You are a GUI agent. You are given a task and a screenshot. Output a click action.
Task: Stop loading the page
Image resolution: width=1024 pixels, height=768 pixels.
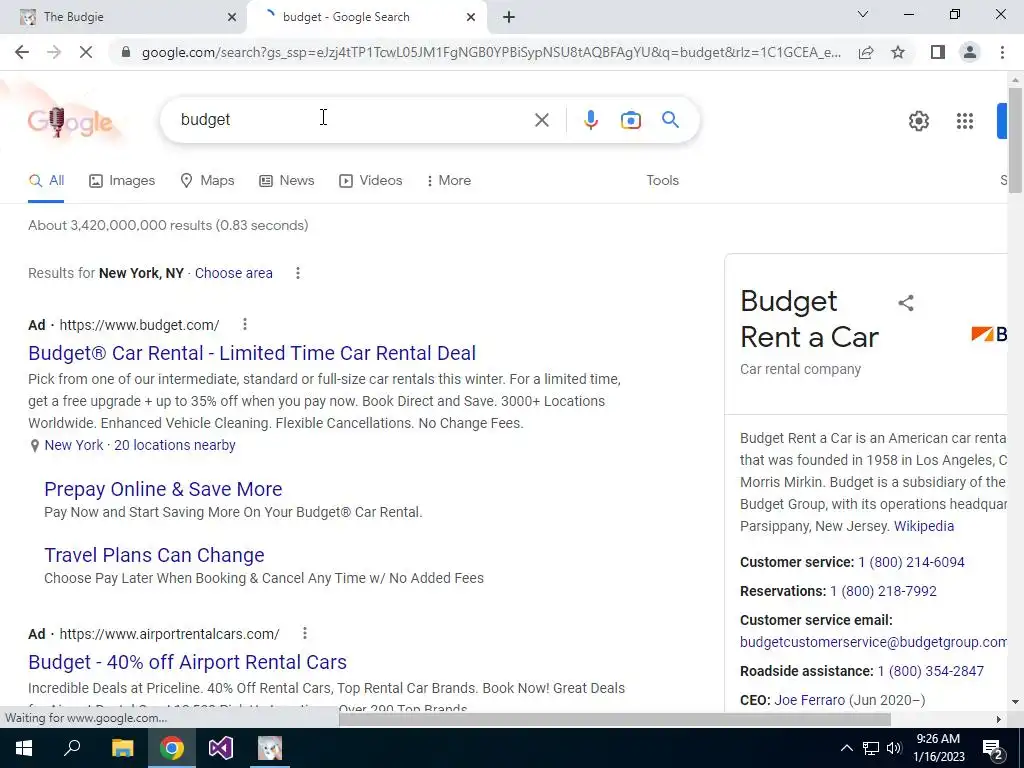[86, 52]
